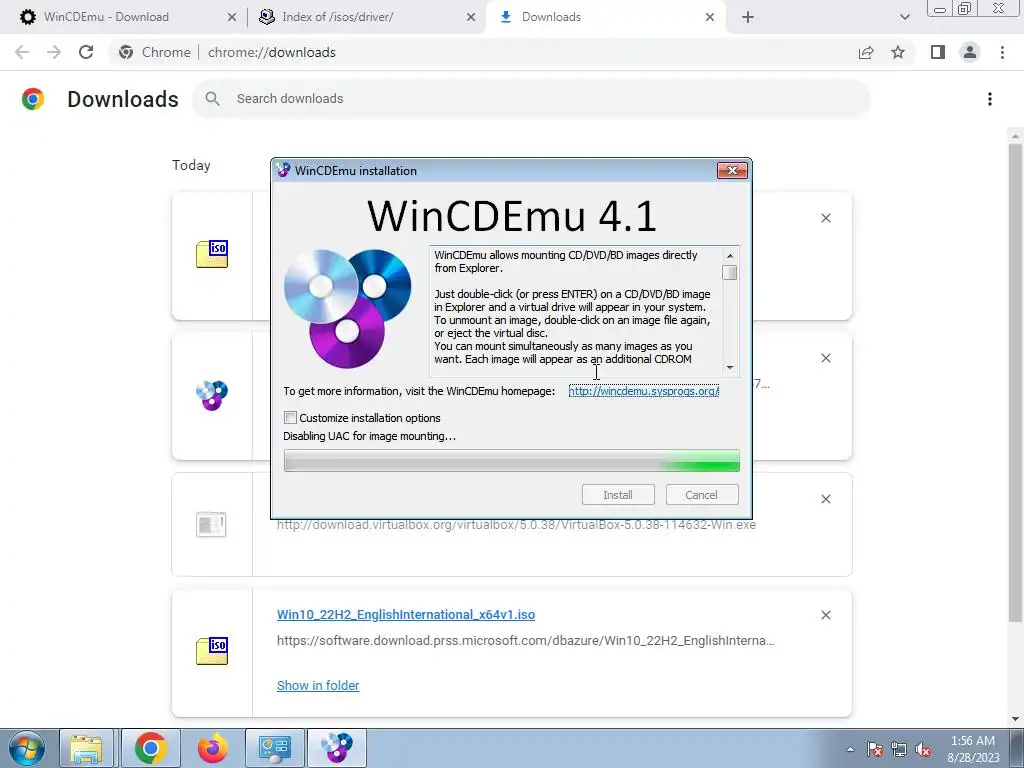Go forward in Chrome
Image resolution: width=1024 pixels, height=768 pixels.
tap(54, 52)
